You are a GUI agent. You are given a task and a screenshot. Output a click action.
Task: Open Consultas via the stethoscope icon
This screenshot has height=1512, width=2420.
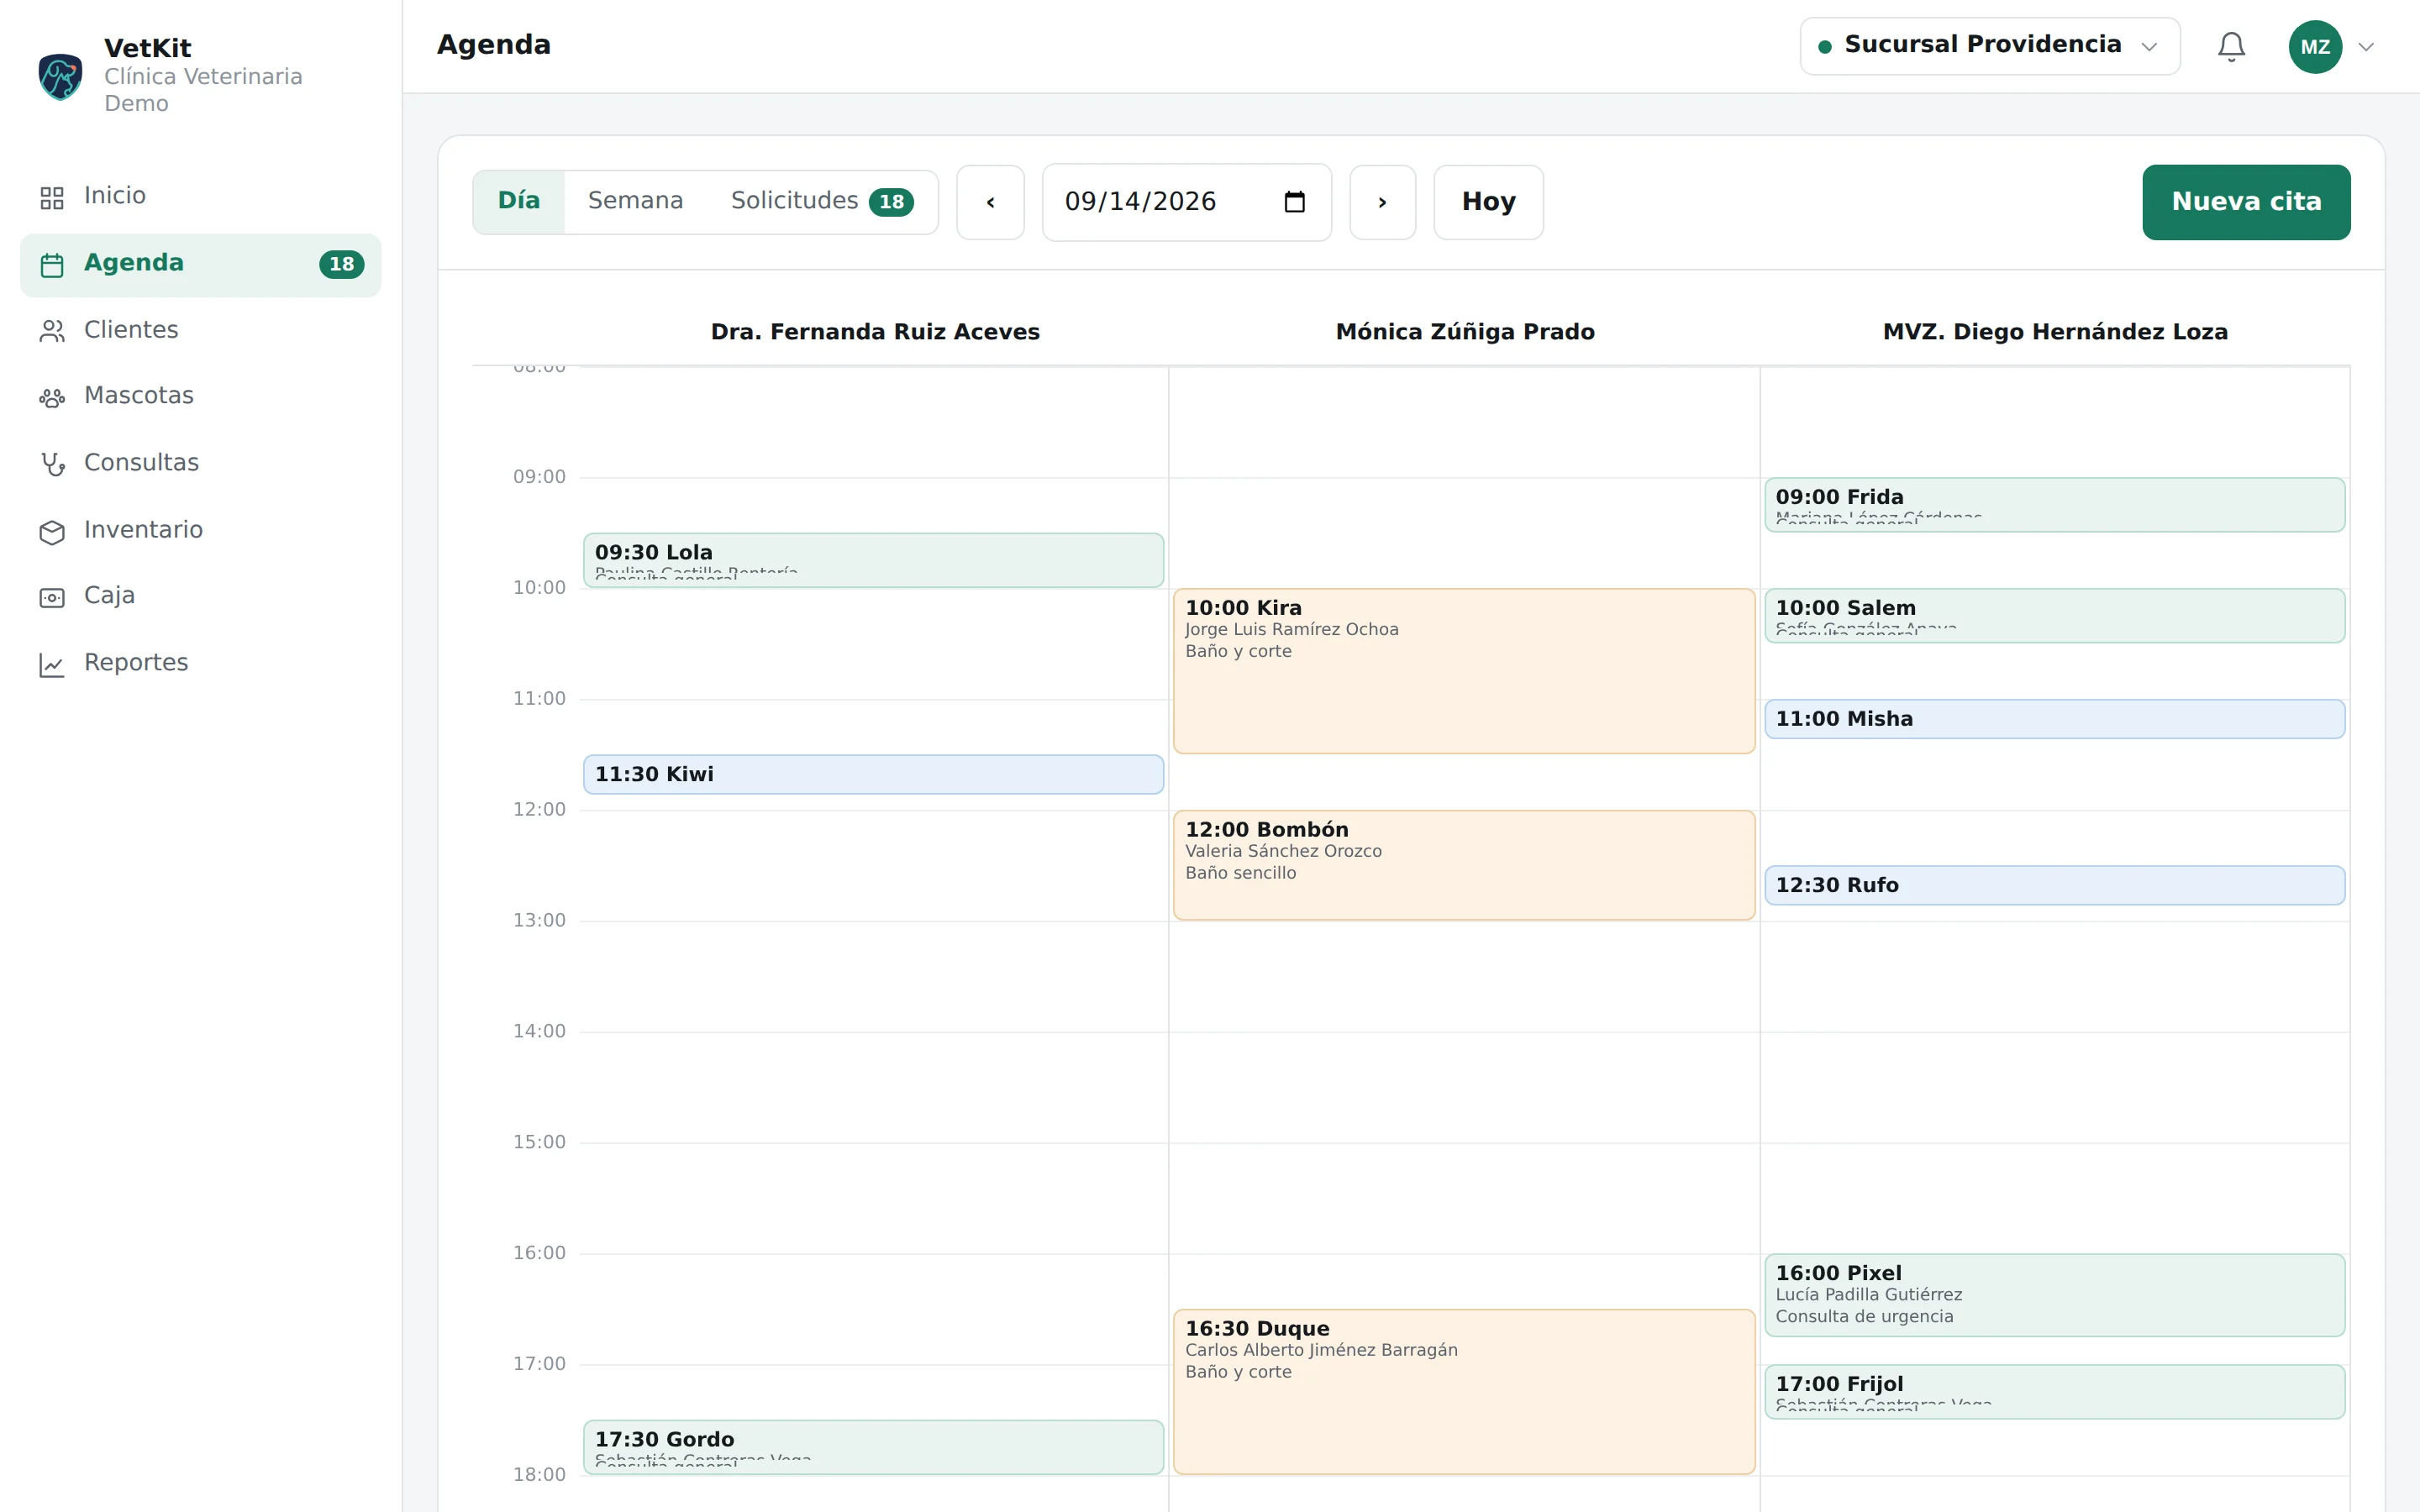[x=52, y=464]
